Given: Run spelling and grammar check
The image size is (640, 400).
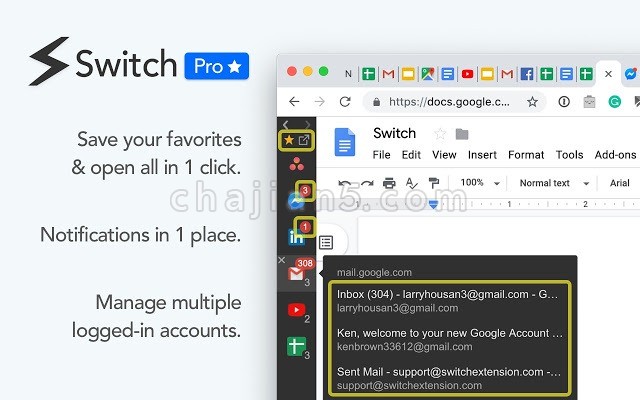Looking at the screenshot, I should tap(411, 183).
